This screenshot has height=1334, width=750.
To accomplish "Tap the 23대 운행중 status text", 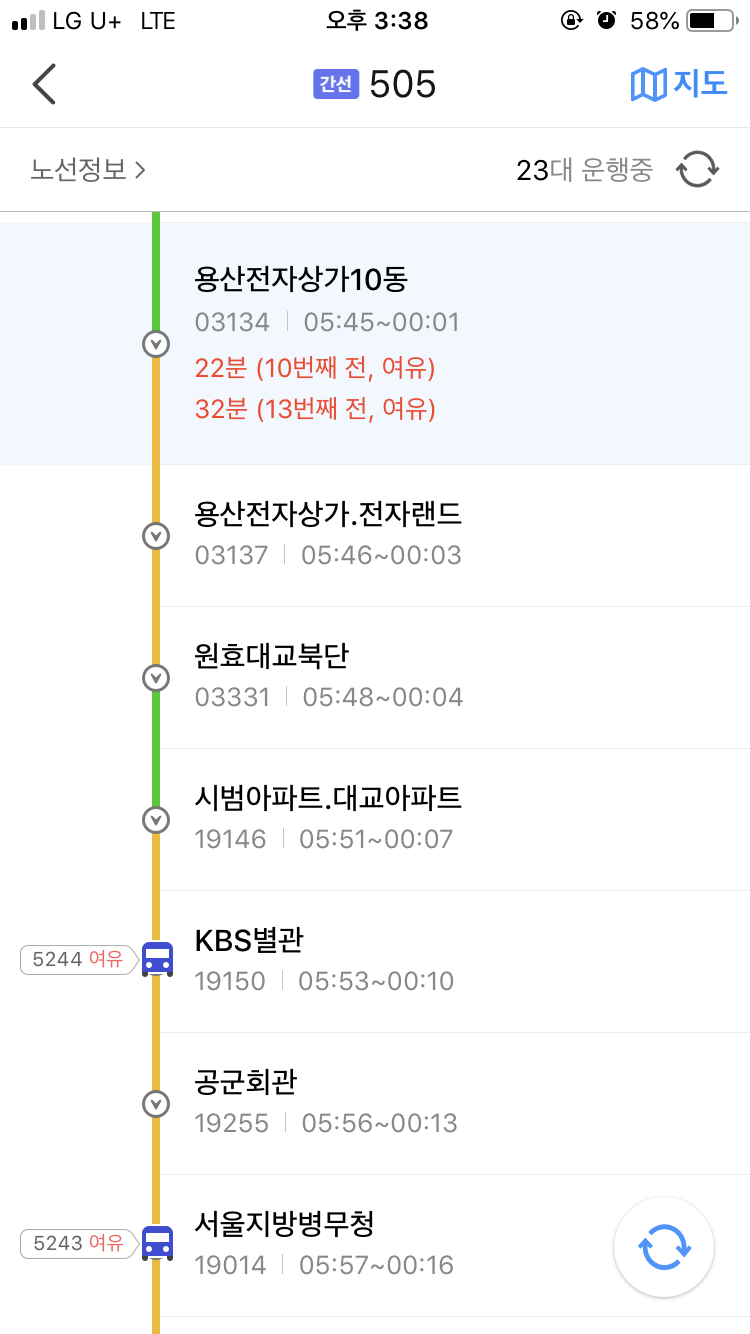I will [584, 170].
